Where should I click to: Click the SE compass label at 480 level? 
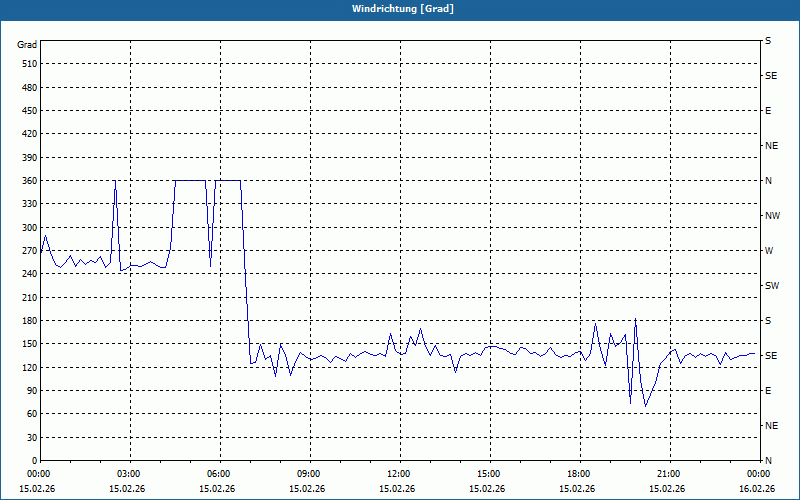(x=771, y=76)
